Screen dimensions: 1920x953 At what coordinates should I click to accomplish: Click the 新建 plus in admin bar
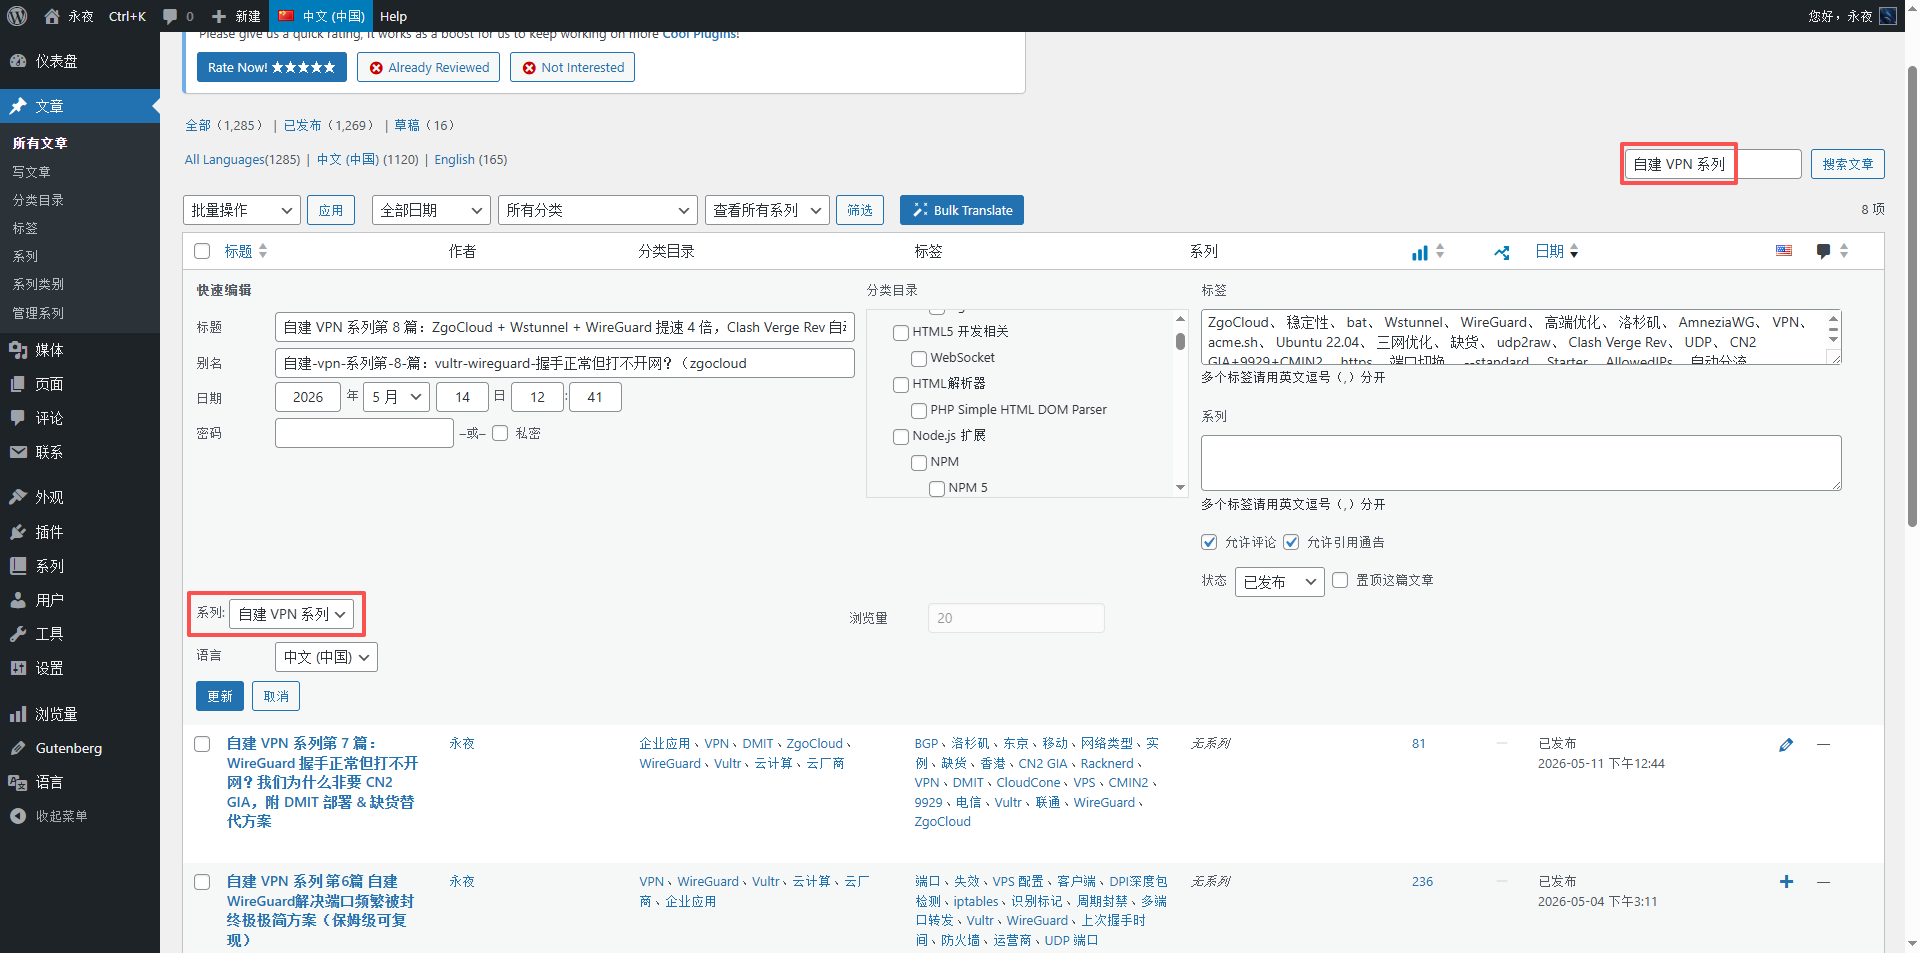236,16
